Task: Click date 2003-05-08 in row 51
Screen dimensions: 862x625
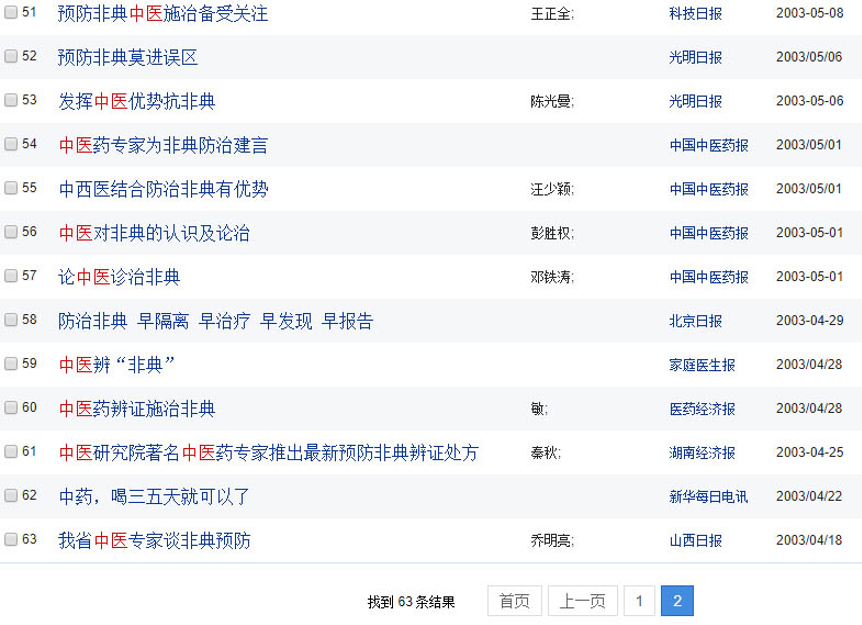Action: point(810,13)
